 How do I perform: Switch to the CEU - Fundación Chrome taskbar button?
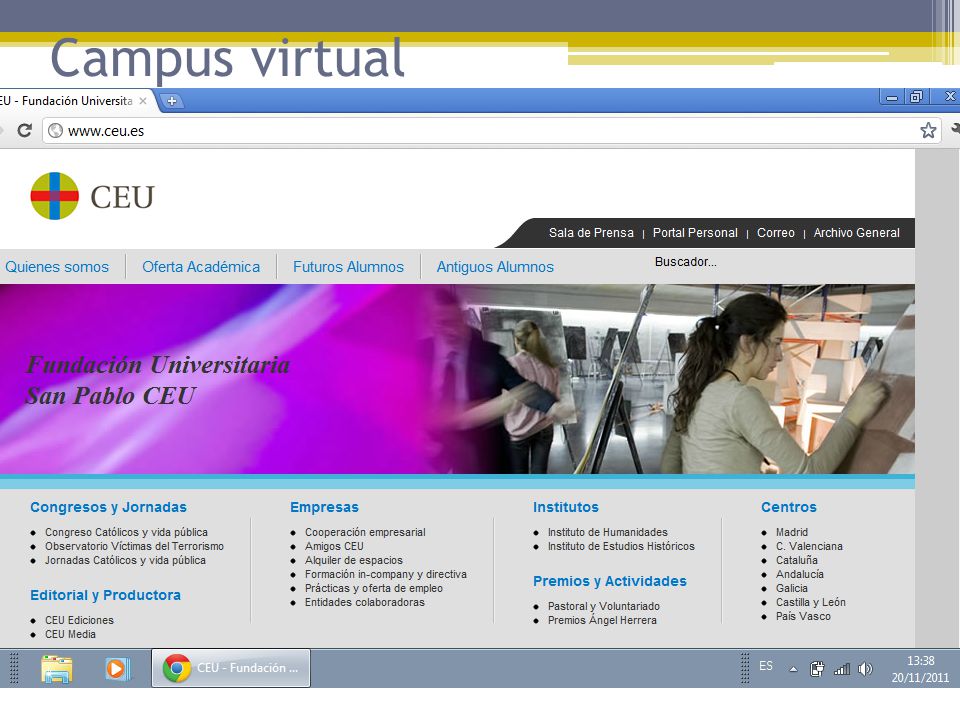(231, 668)
